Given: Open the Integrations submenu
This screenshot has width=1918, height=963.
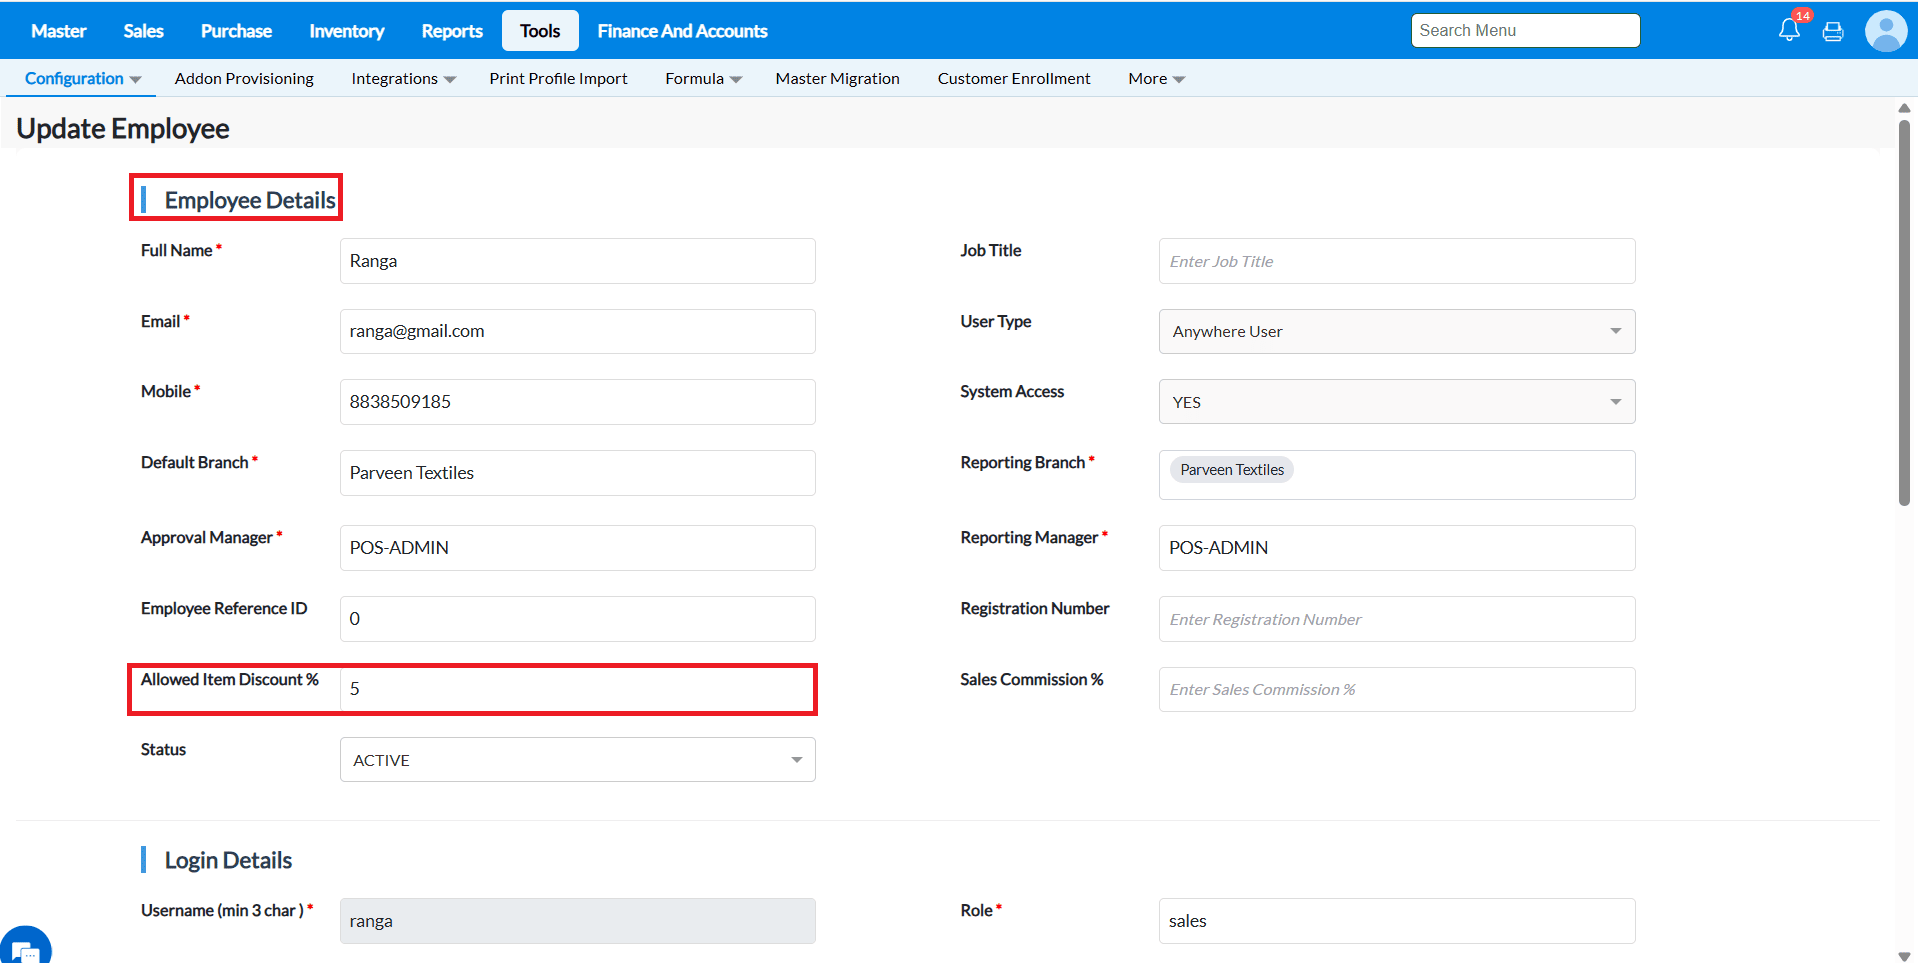Looking at the screenshot, I should pos(403,78).
